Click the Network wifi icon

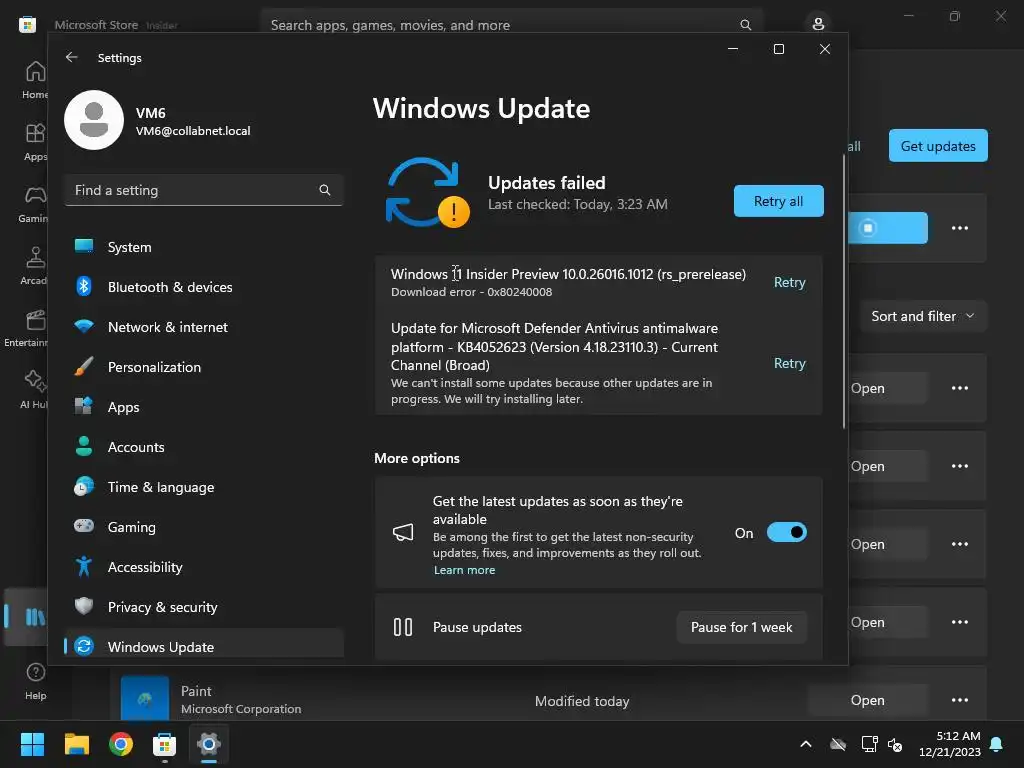pos(84,326)
